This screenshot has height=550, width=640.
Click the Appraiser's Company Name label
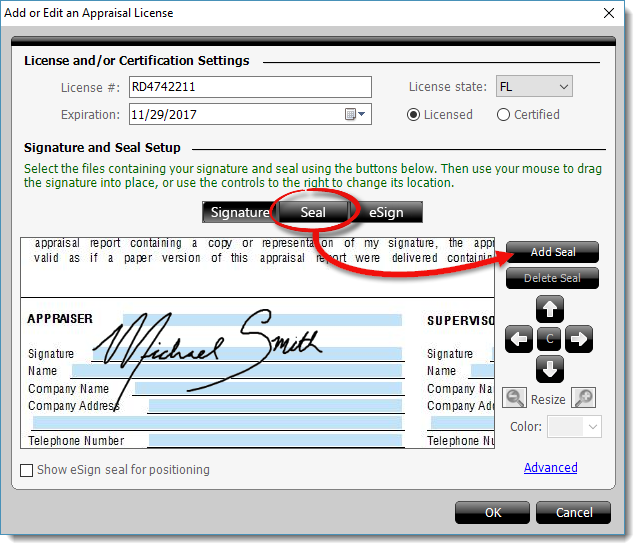69,389
